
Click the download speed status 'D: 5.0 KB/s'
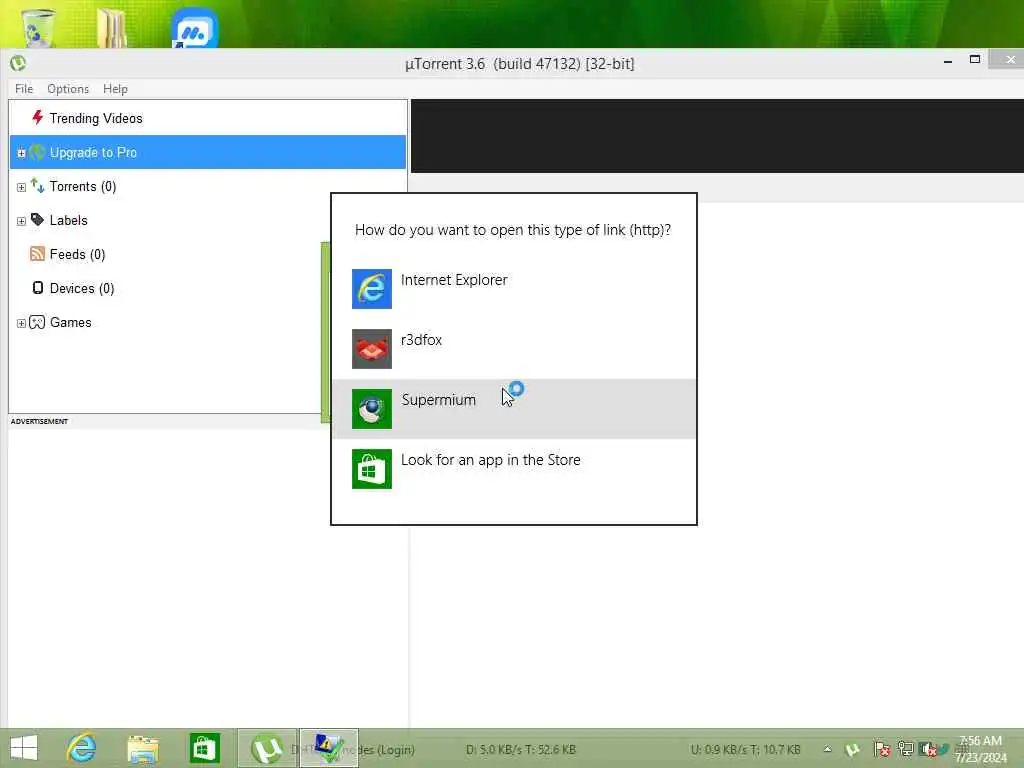(521, 750)
